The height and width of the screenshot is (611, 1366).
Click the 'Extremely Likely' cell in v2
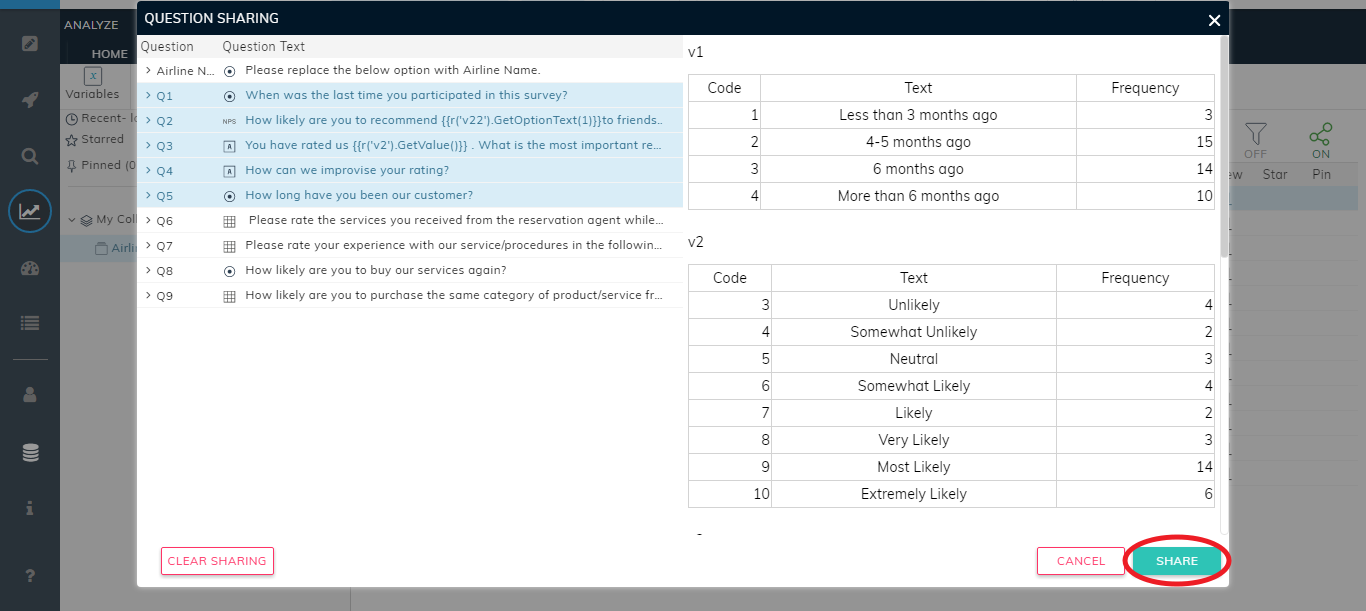click(x=914, y=494)
